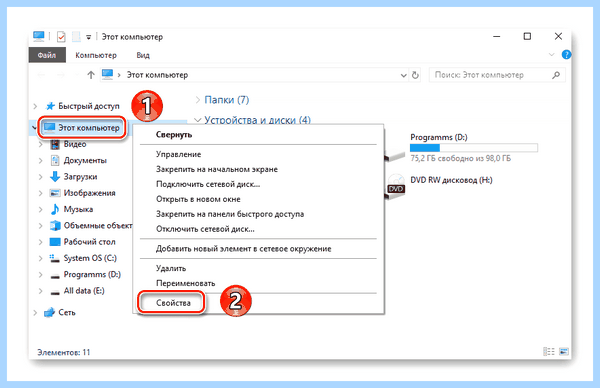Choose Подключить сетевой диск...

coord(258,184)
